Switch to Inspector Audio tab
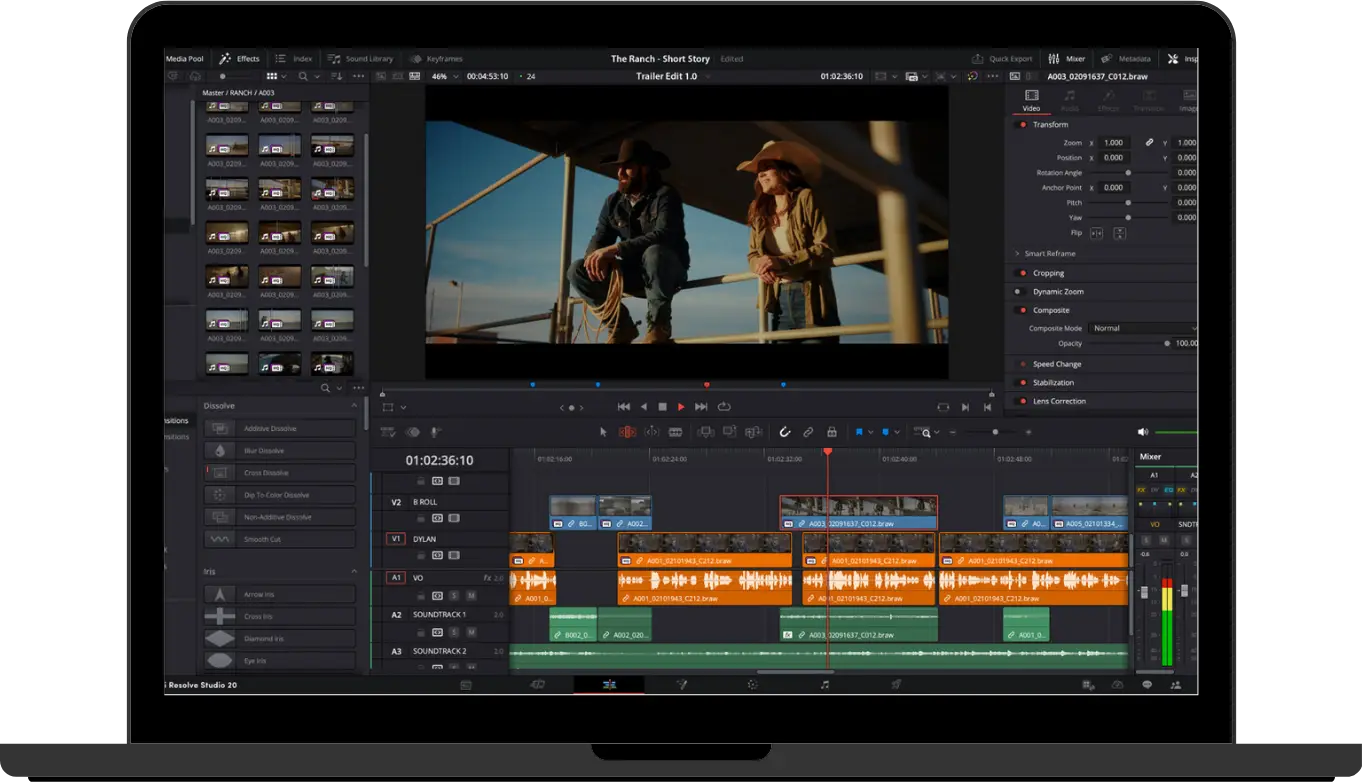This screenshot has height=782, width=1362. [1070, 101]
